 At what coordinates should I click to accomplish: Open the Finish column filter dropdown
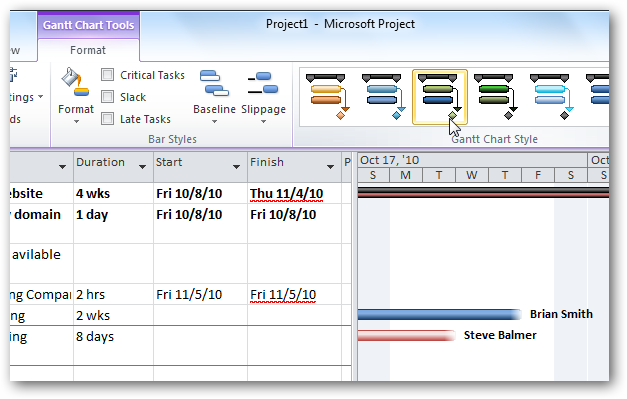[330, 167]
